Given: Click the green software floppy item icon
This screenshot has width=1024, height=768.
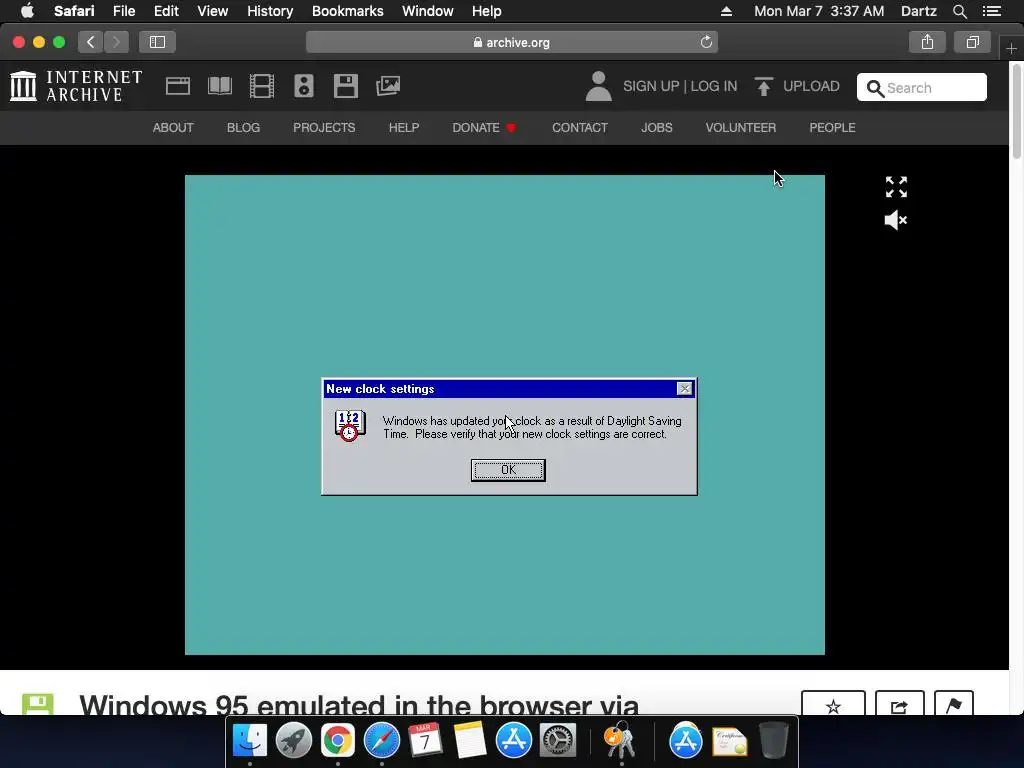Looking at the screenshot, I should (x=38, y=704).
